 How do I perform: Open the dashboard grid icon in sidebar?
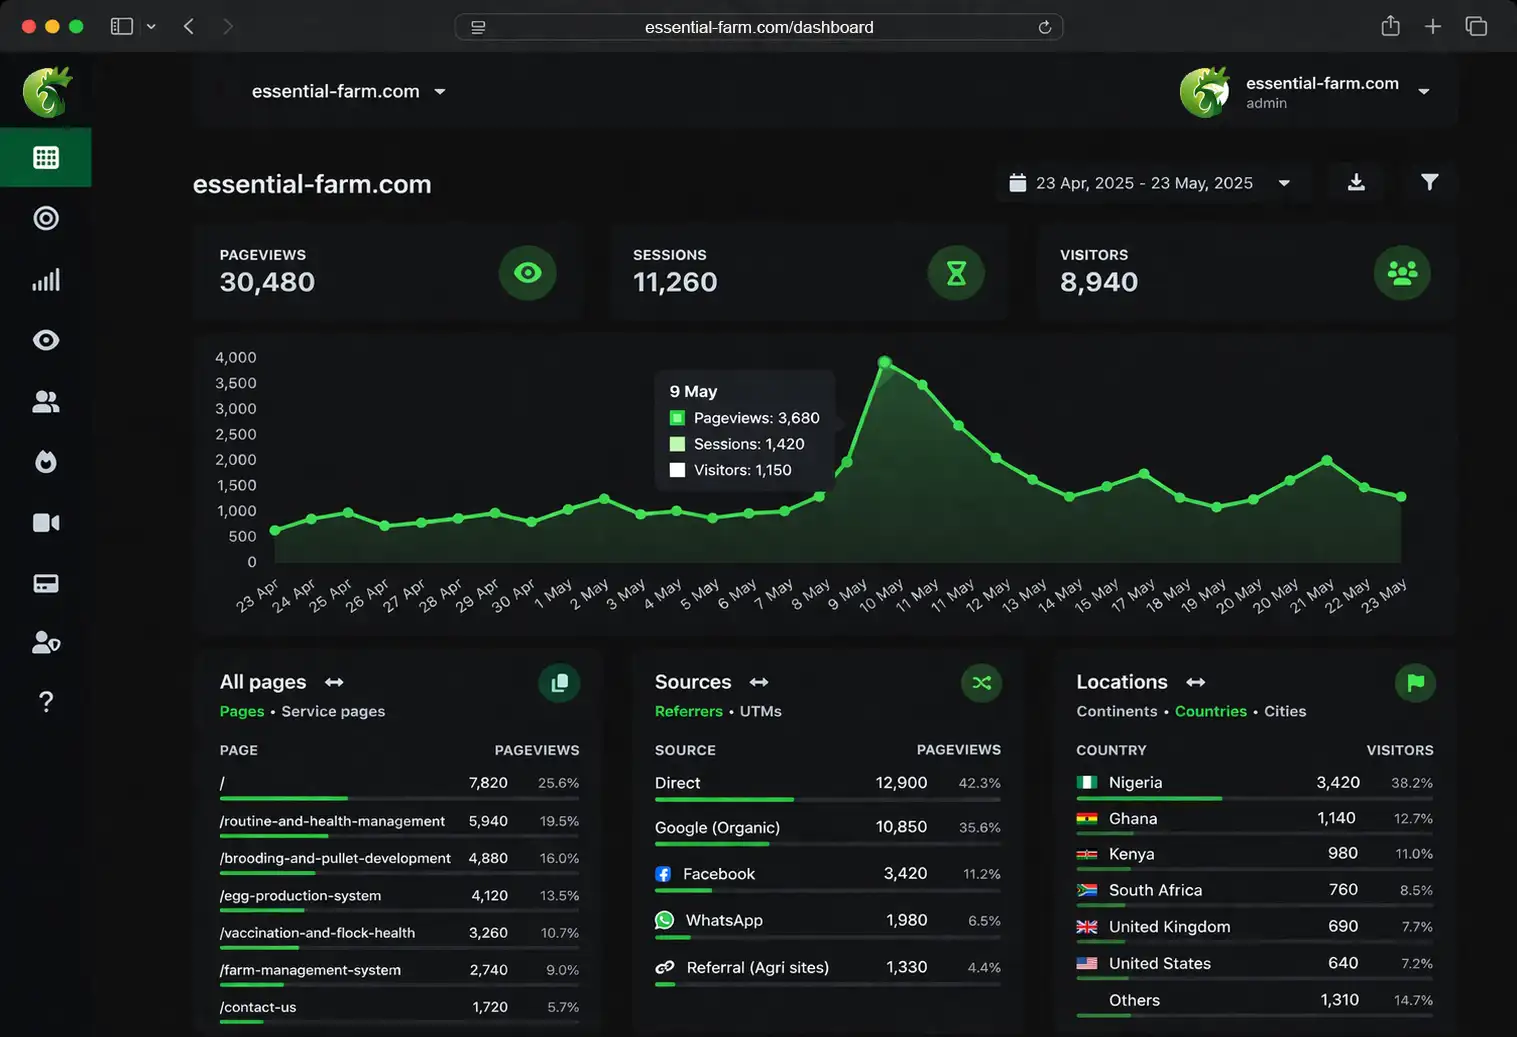click(46, 157)
